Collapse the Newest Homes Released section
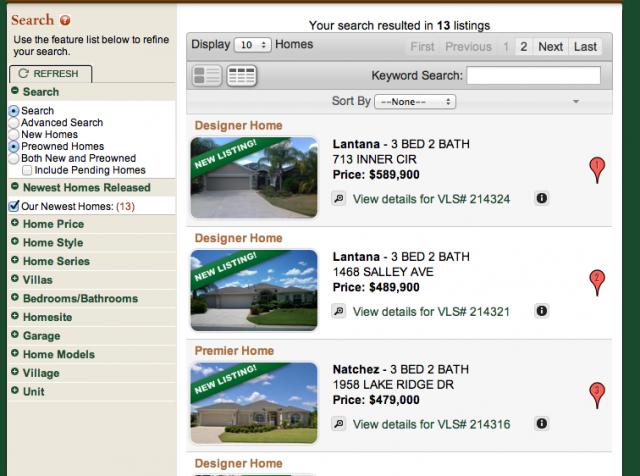This screenshot has height=476, width=640. [15, 186]
